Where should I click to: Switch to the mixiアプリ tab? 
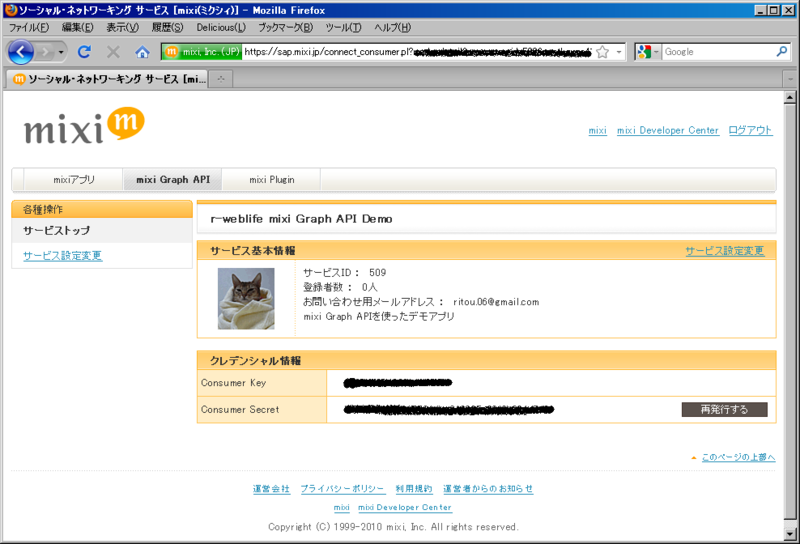(x=73, y=180)
